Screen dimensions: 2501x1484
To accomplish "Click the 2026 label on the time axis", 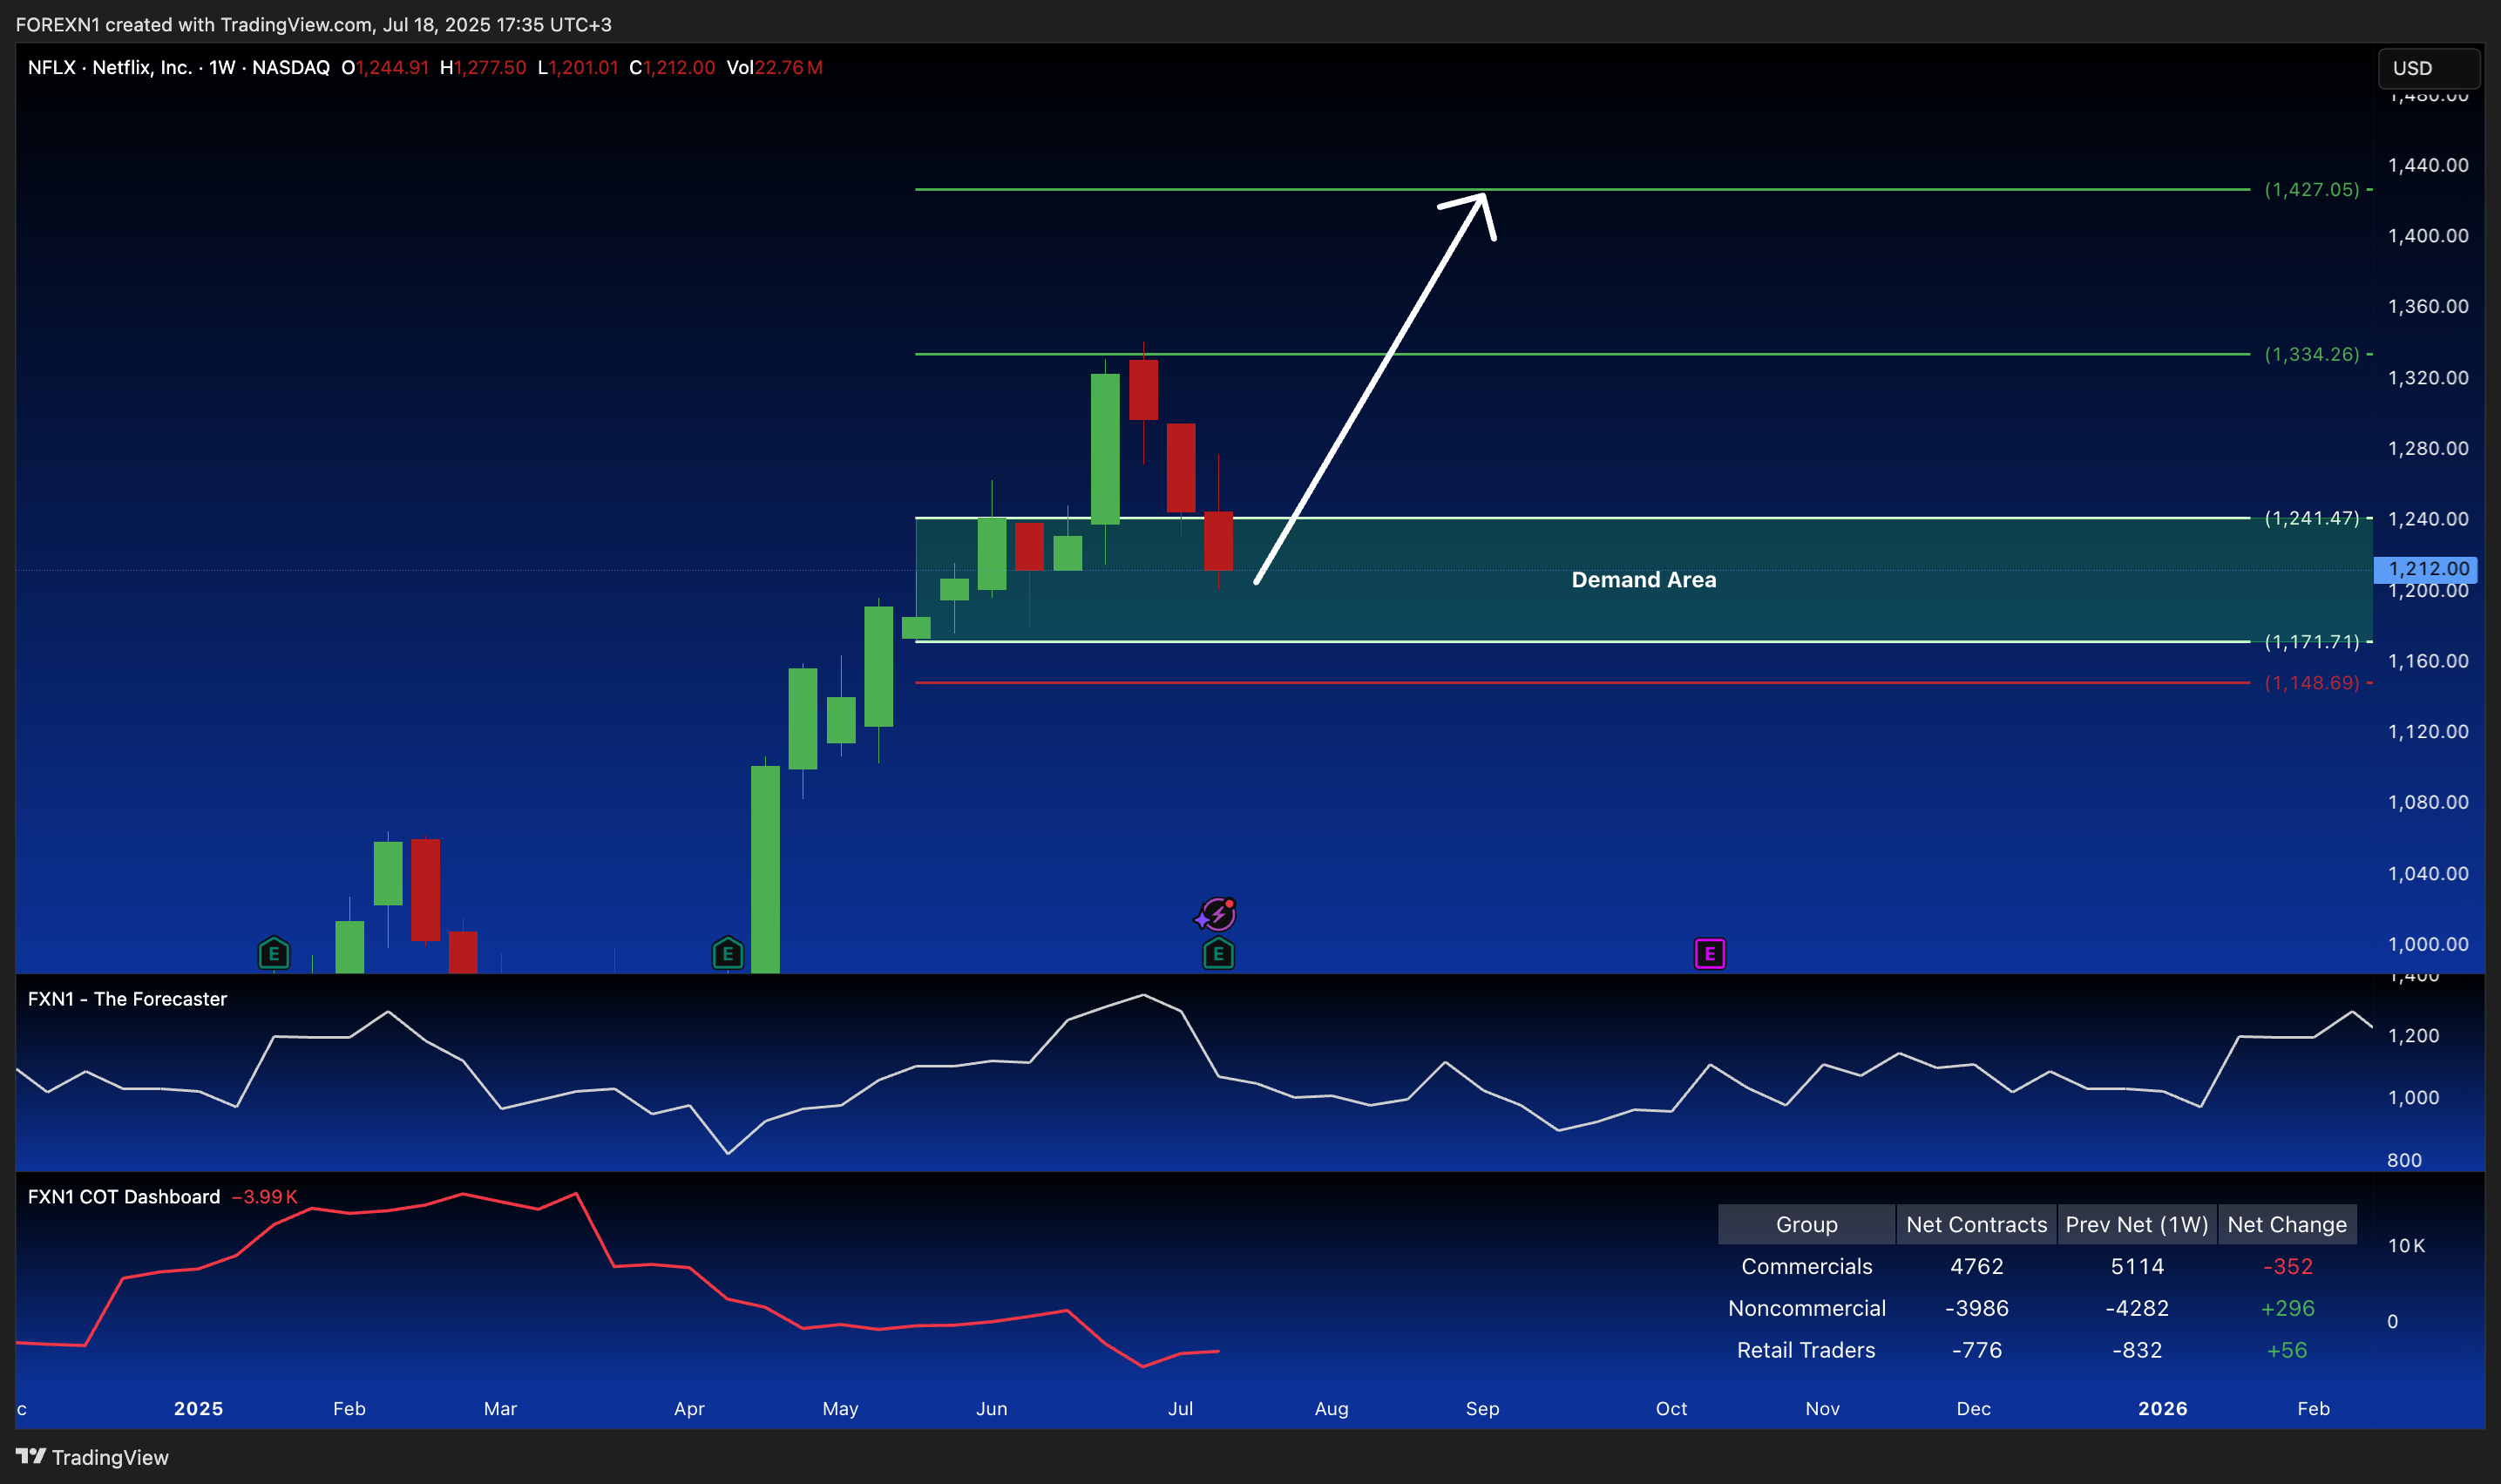I will 2162,1408.
